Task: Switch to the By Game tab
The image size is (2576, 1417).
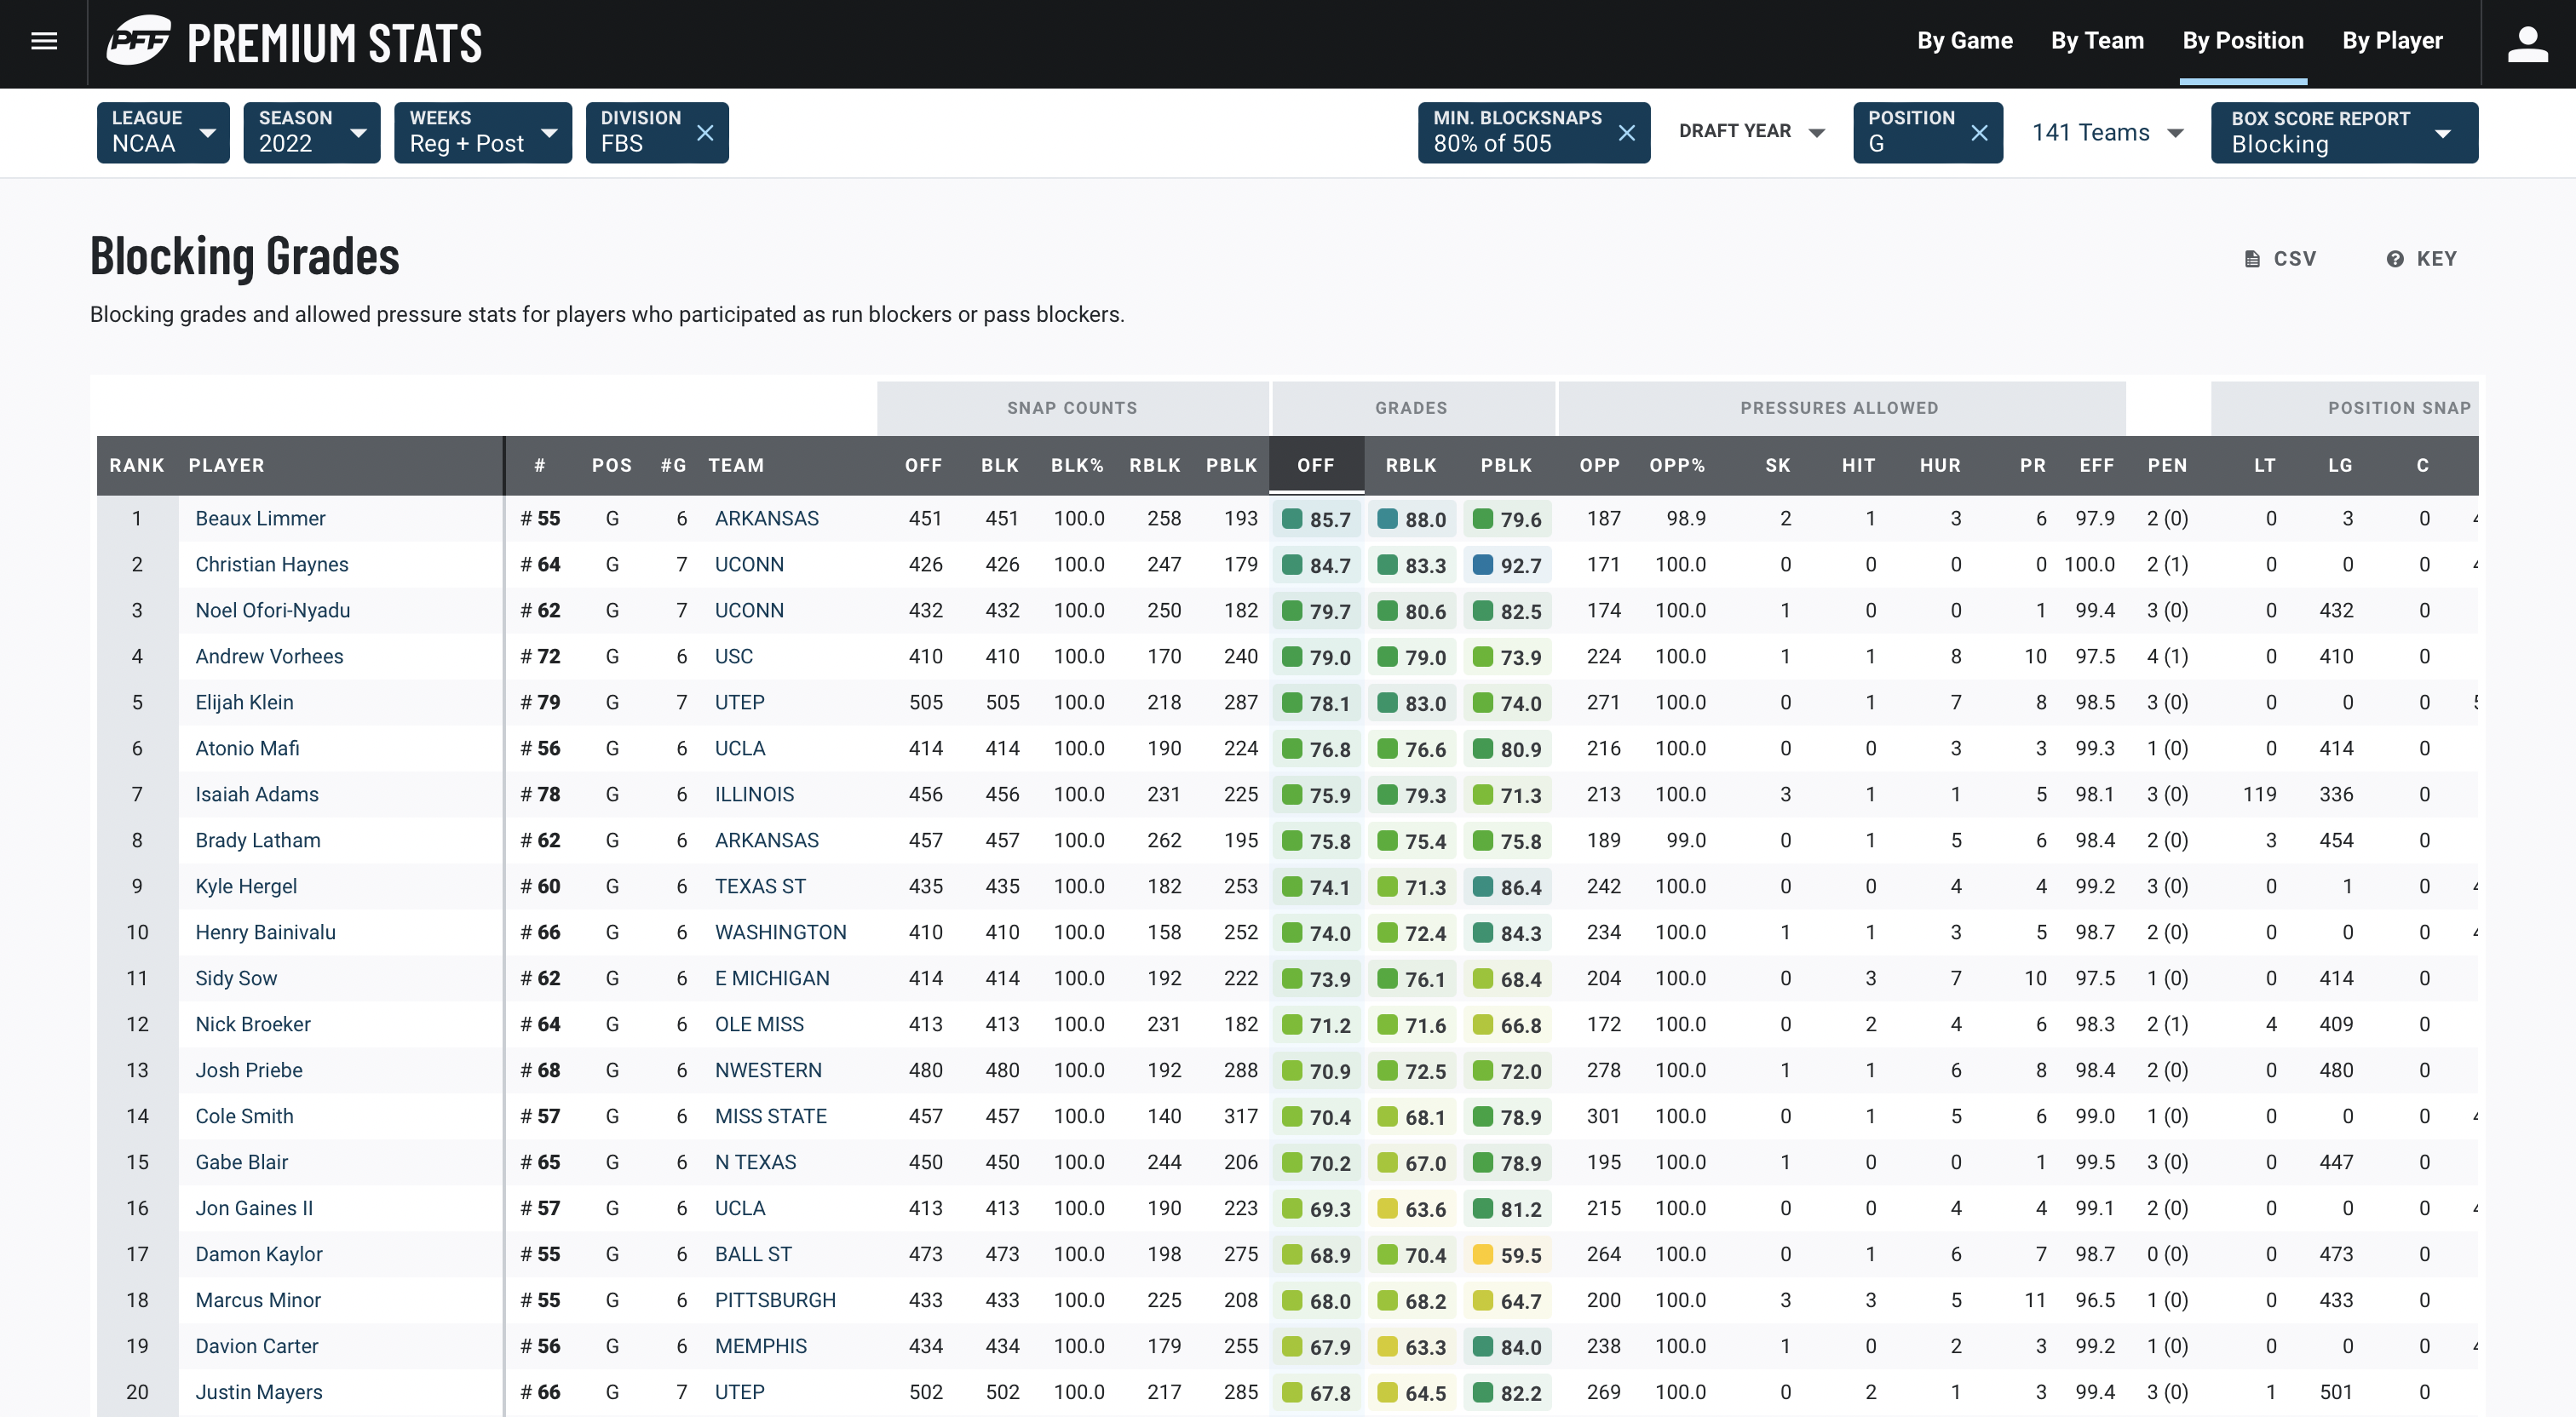Action: pyautogui.click(x=1964, y=41)
